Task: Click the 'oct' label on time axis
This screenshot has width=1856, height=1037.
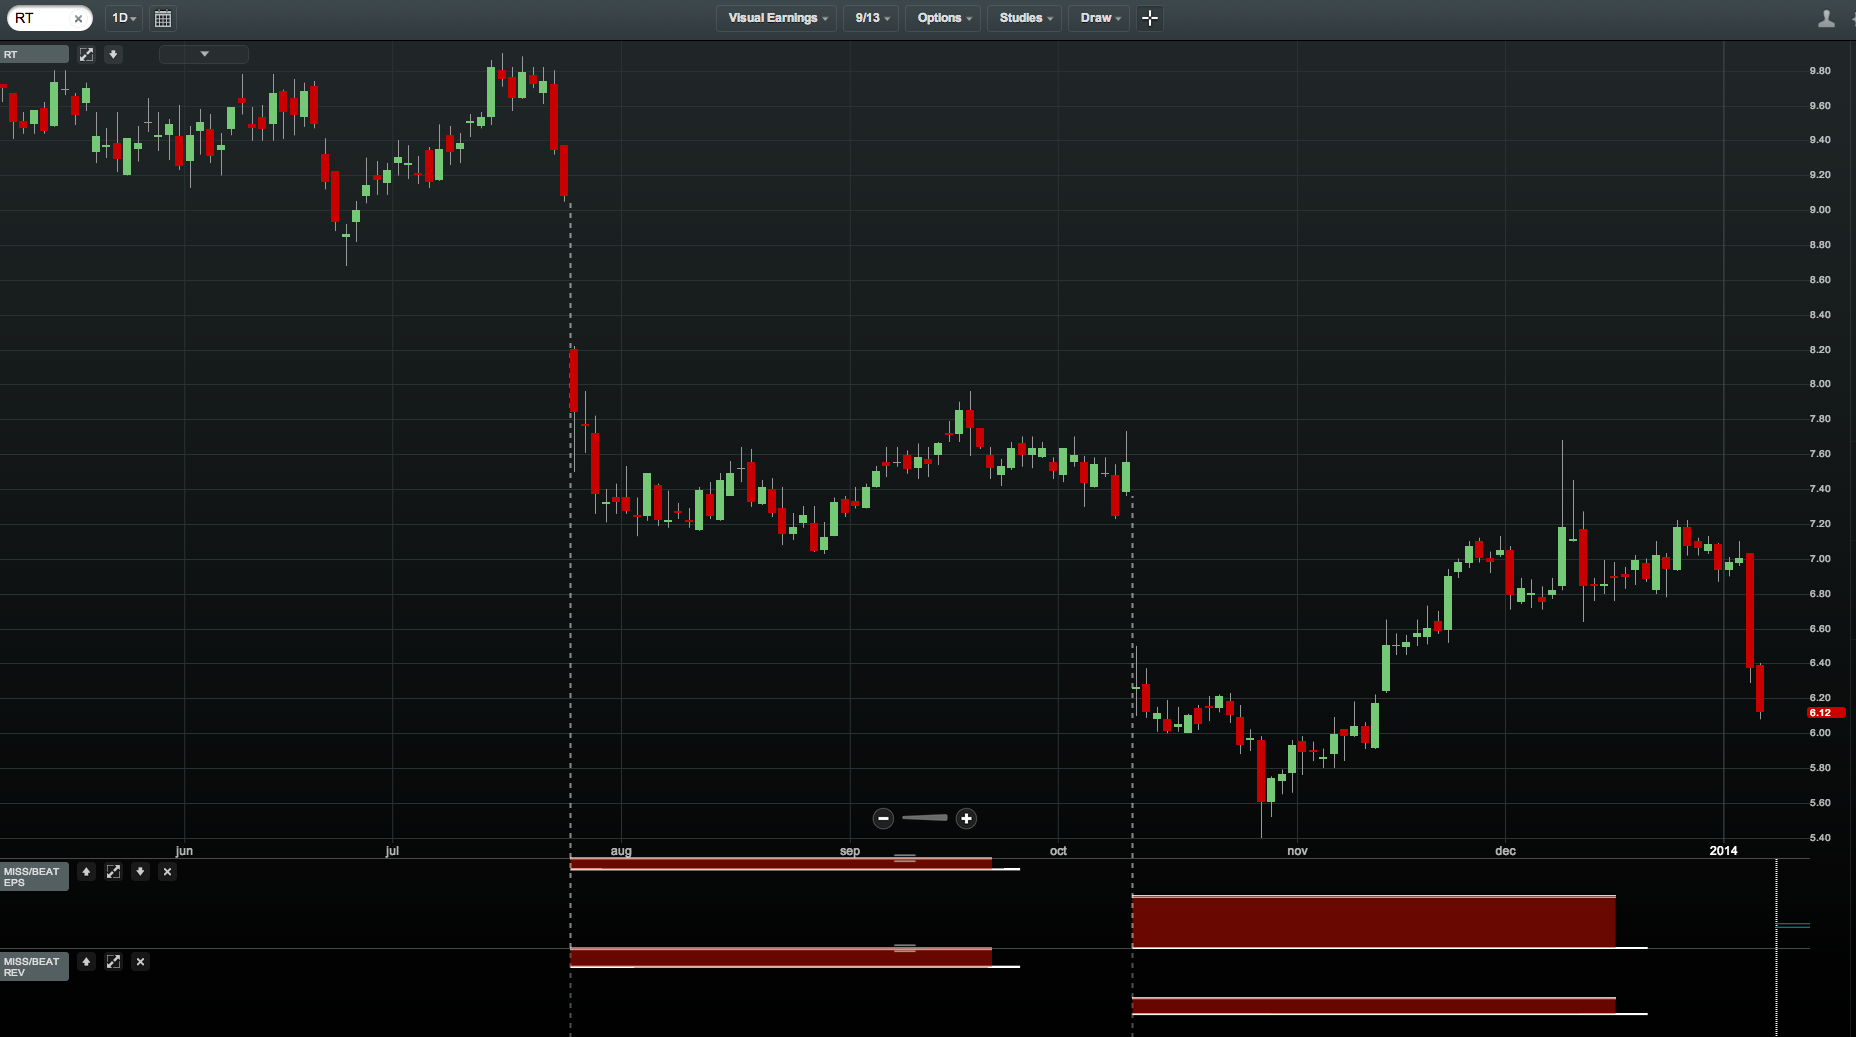Action: [1058, 851]
